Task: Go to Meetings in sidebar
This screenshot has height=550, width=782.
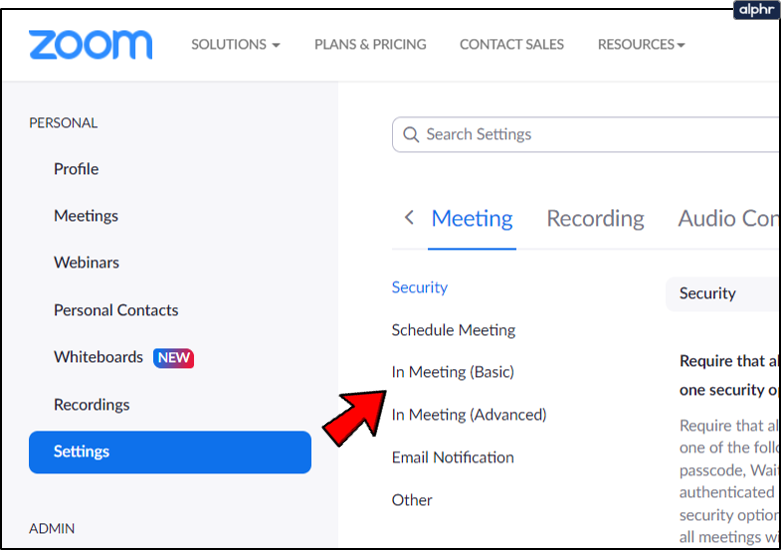Action: [86, 216]
